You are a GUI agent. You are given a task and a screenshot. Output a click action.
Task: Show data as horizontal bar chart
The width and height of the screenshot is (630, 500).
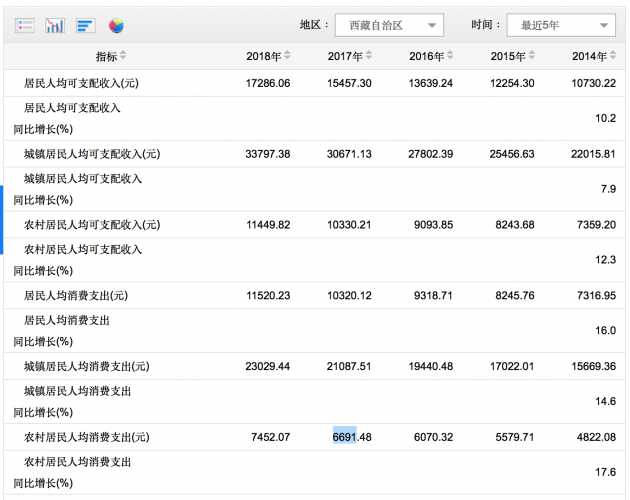click(x=85, y=25)
